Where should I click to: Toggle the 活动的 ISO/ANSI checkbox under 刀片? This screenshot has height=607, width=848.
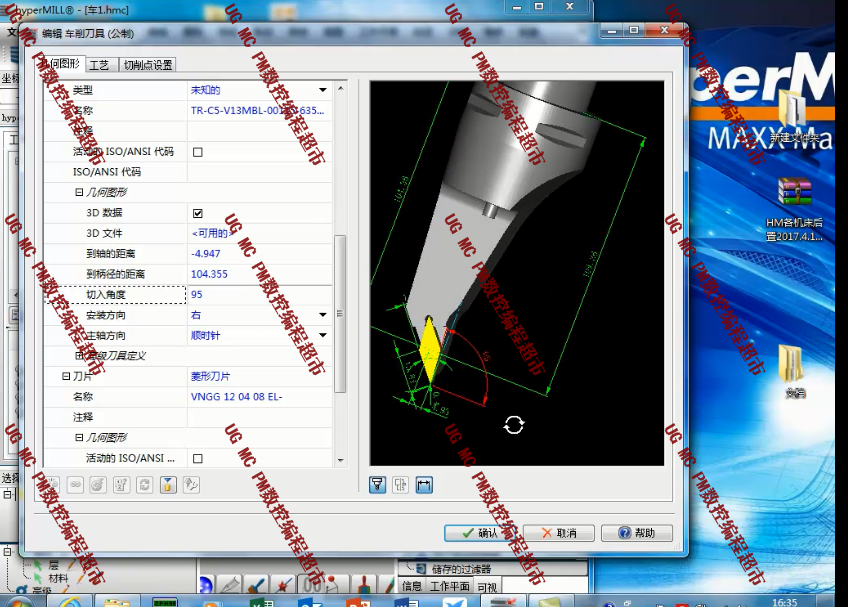point(198,458)
